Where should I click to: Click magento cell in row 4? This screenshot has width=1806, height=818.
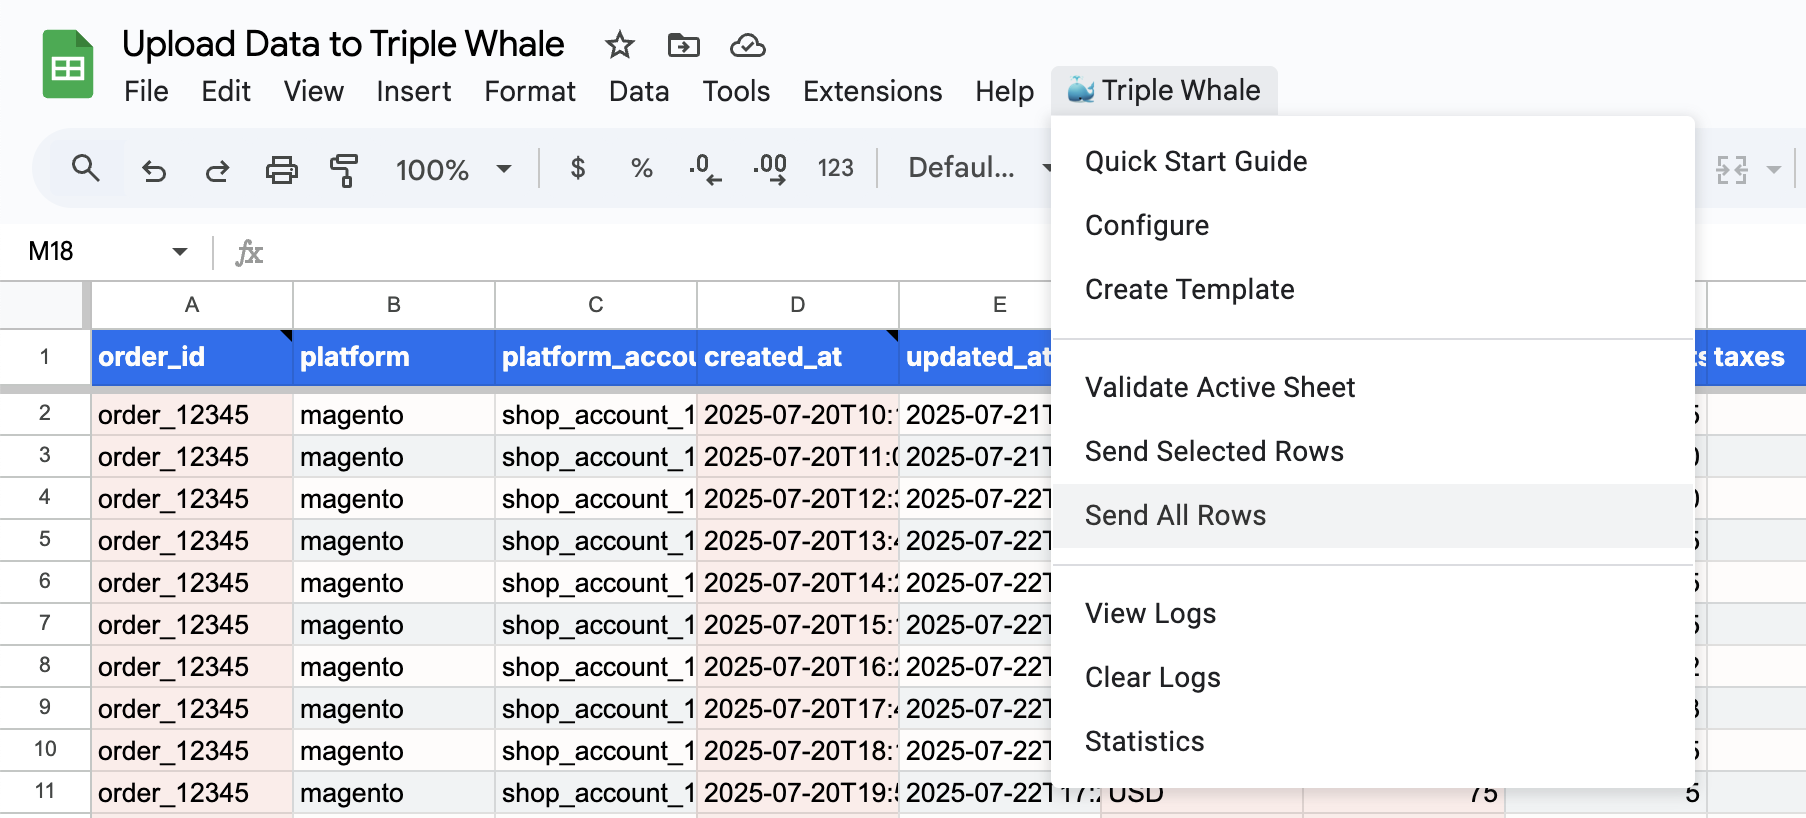(x=394, y=498)
